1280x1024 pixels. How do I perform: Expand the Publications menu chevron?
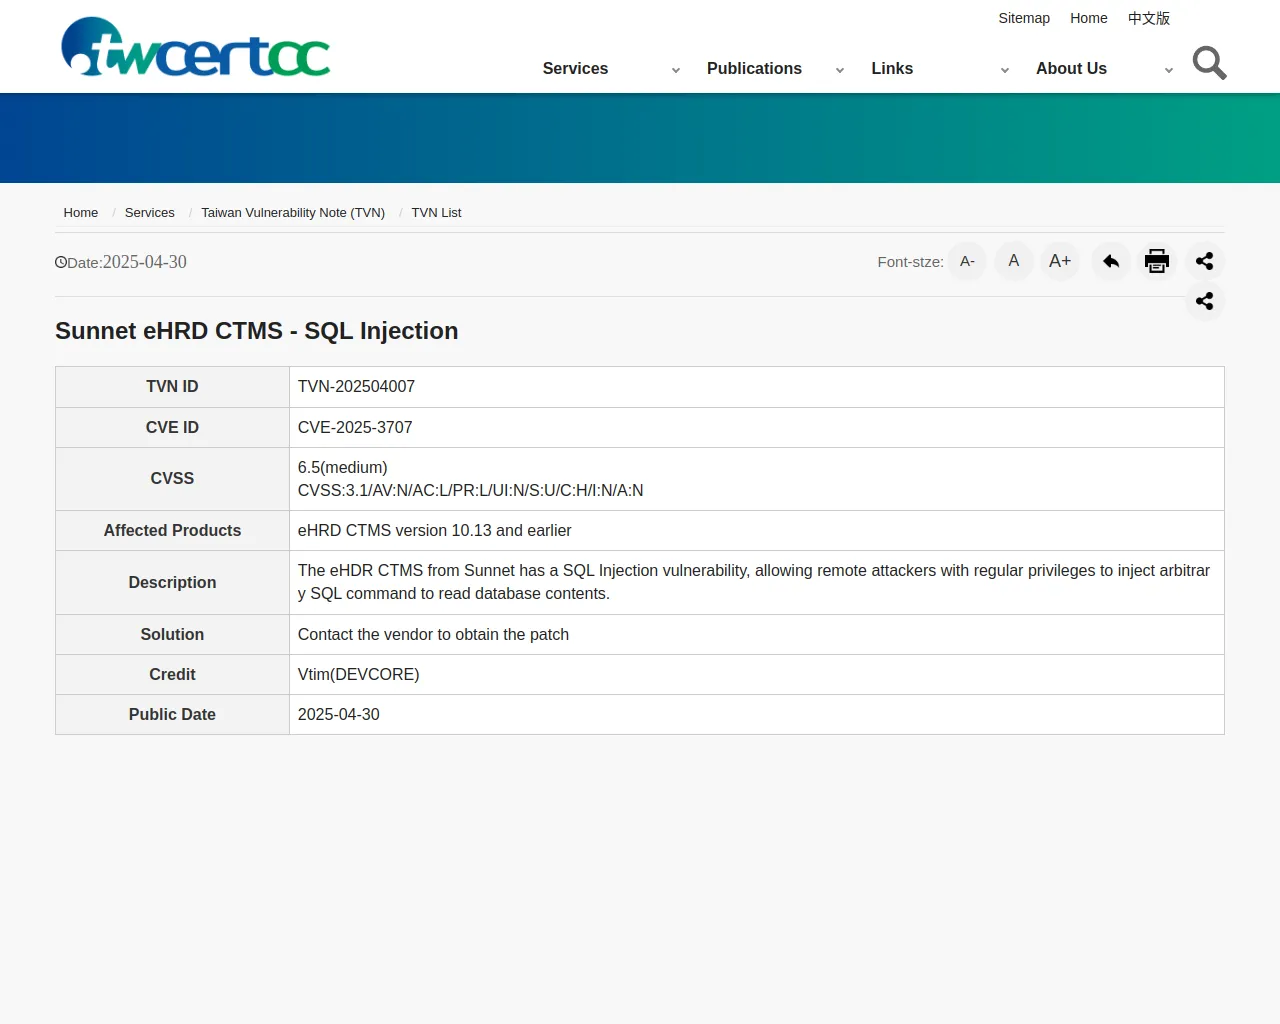840,70
